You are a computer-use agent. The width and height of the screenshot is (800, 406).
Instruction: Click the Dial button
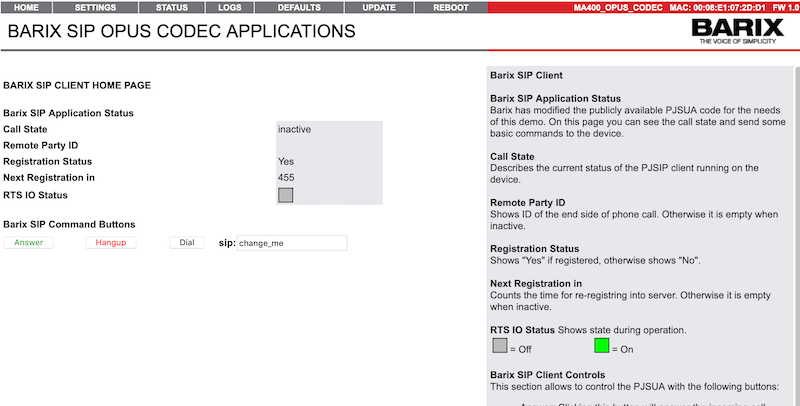pos(187,243)
